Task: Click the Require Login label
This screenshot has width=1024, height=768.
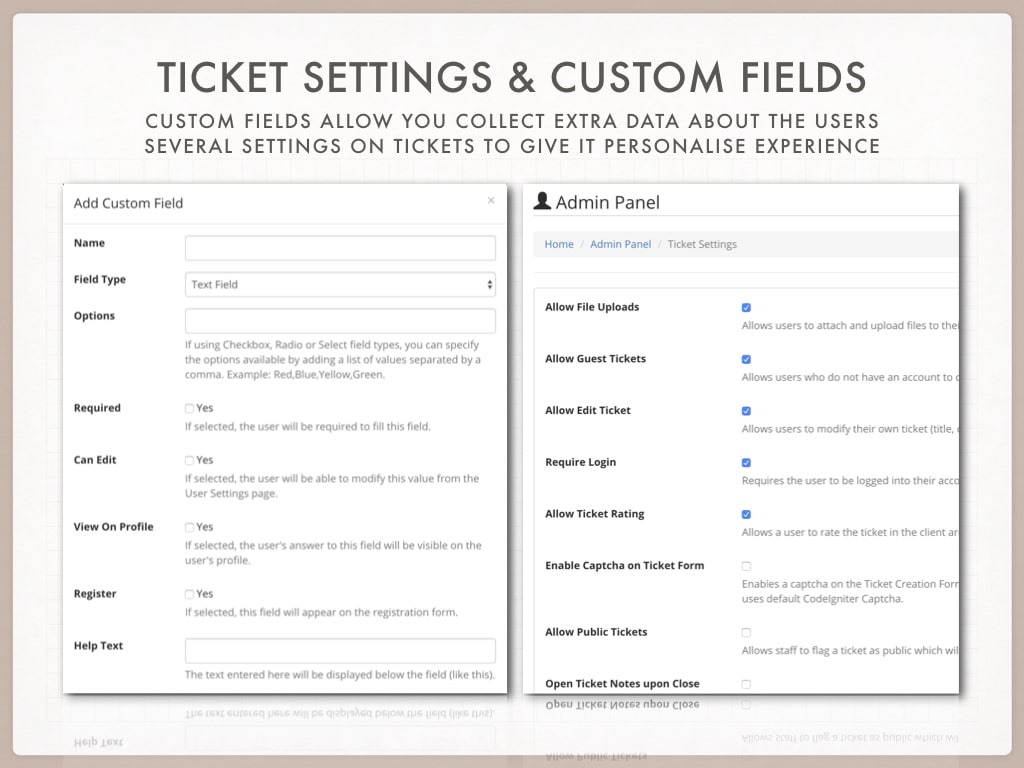Action: 581,462
